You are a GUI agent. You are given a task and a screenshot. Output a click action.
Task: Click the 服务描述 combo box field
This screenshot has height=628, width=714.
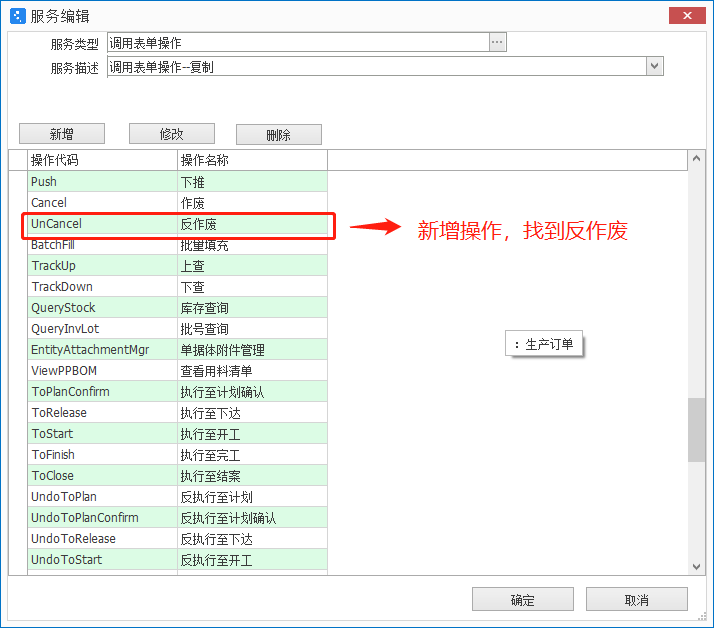click(377, 67)
